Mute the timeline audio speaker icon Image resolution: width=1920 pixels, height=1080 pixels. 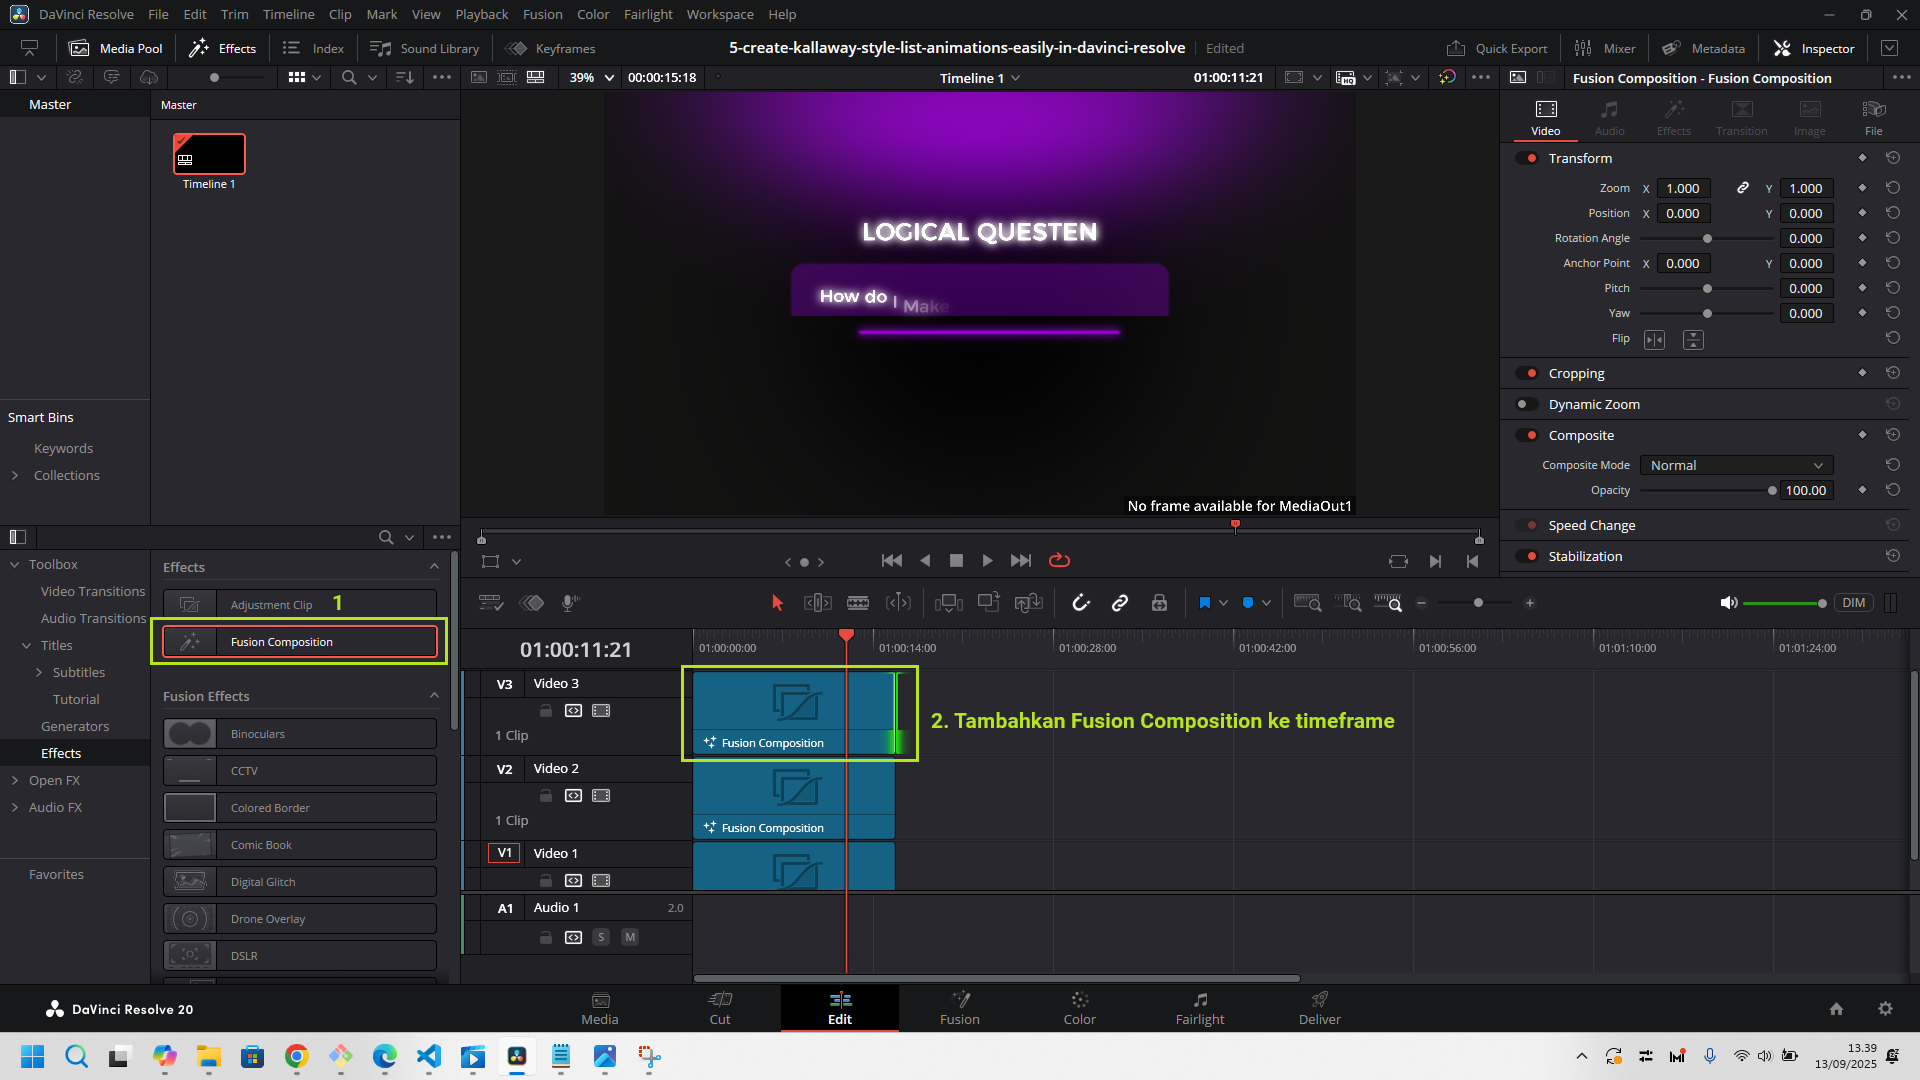pyautogui.click(x=1728, y=603)
